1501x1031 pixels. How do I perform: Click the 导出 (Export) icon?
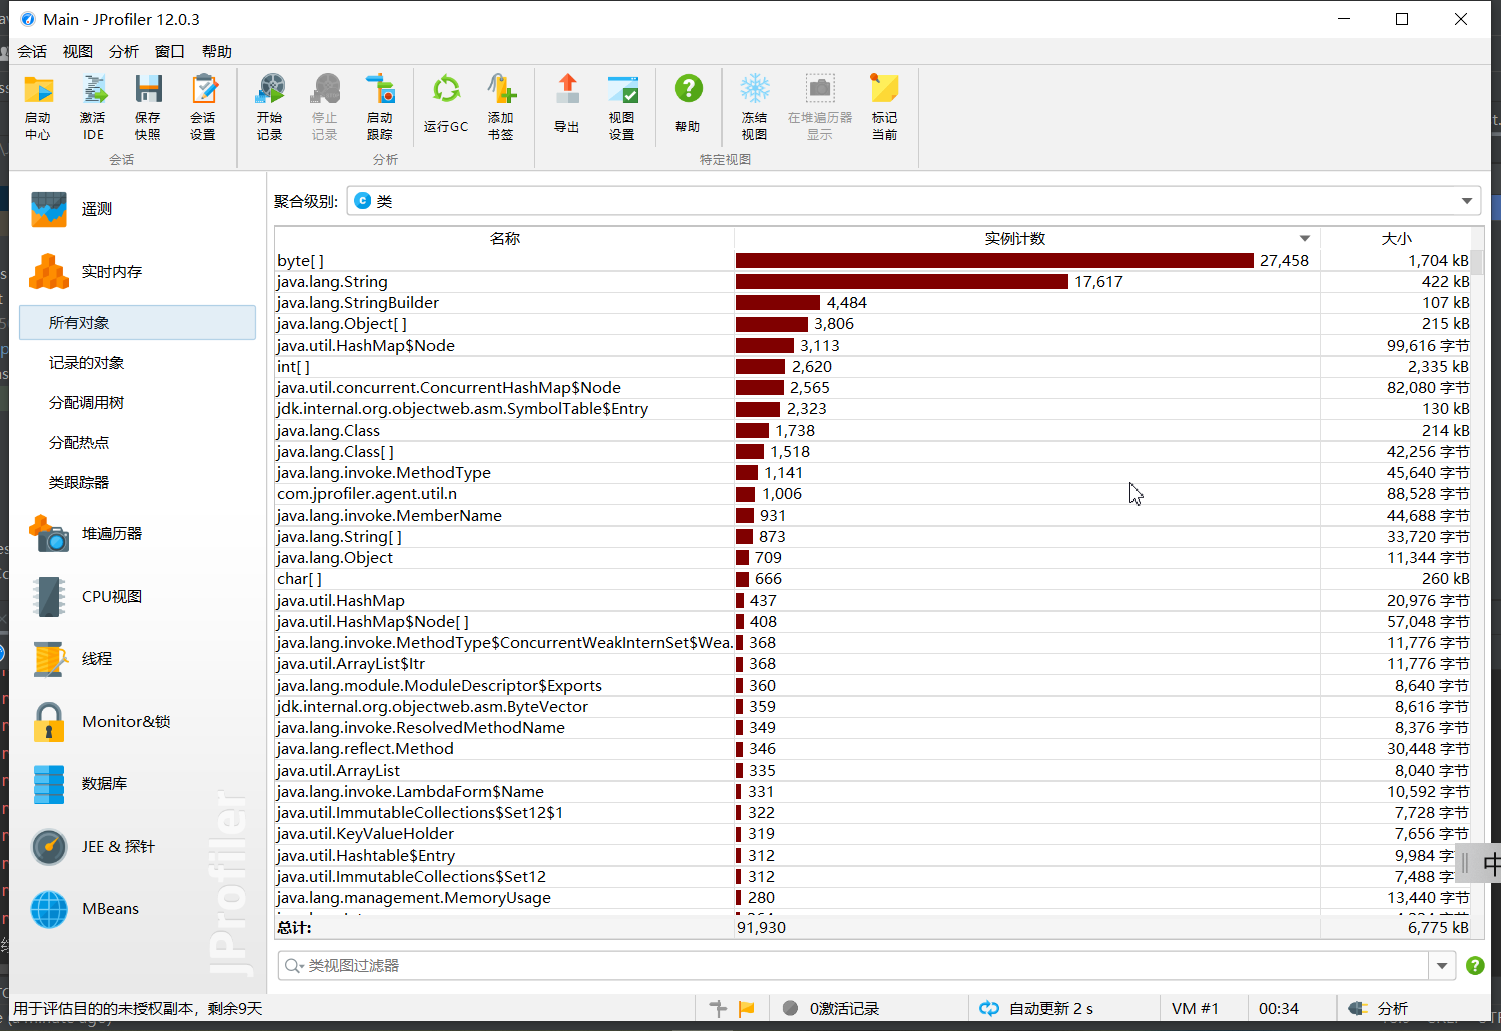567,104
